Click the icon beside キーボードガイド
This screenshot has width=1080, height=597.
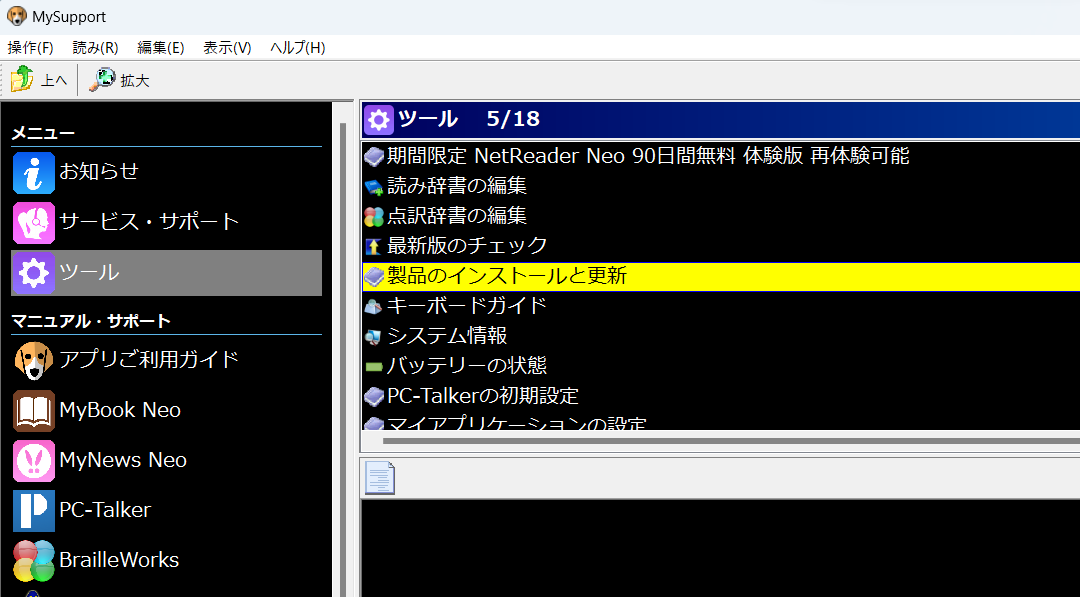point(373,306)
